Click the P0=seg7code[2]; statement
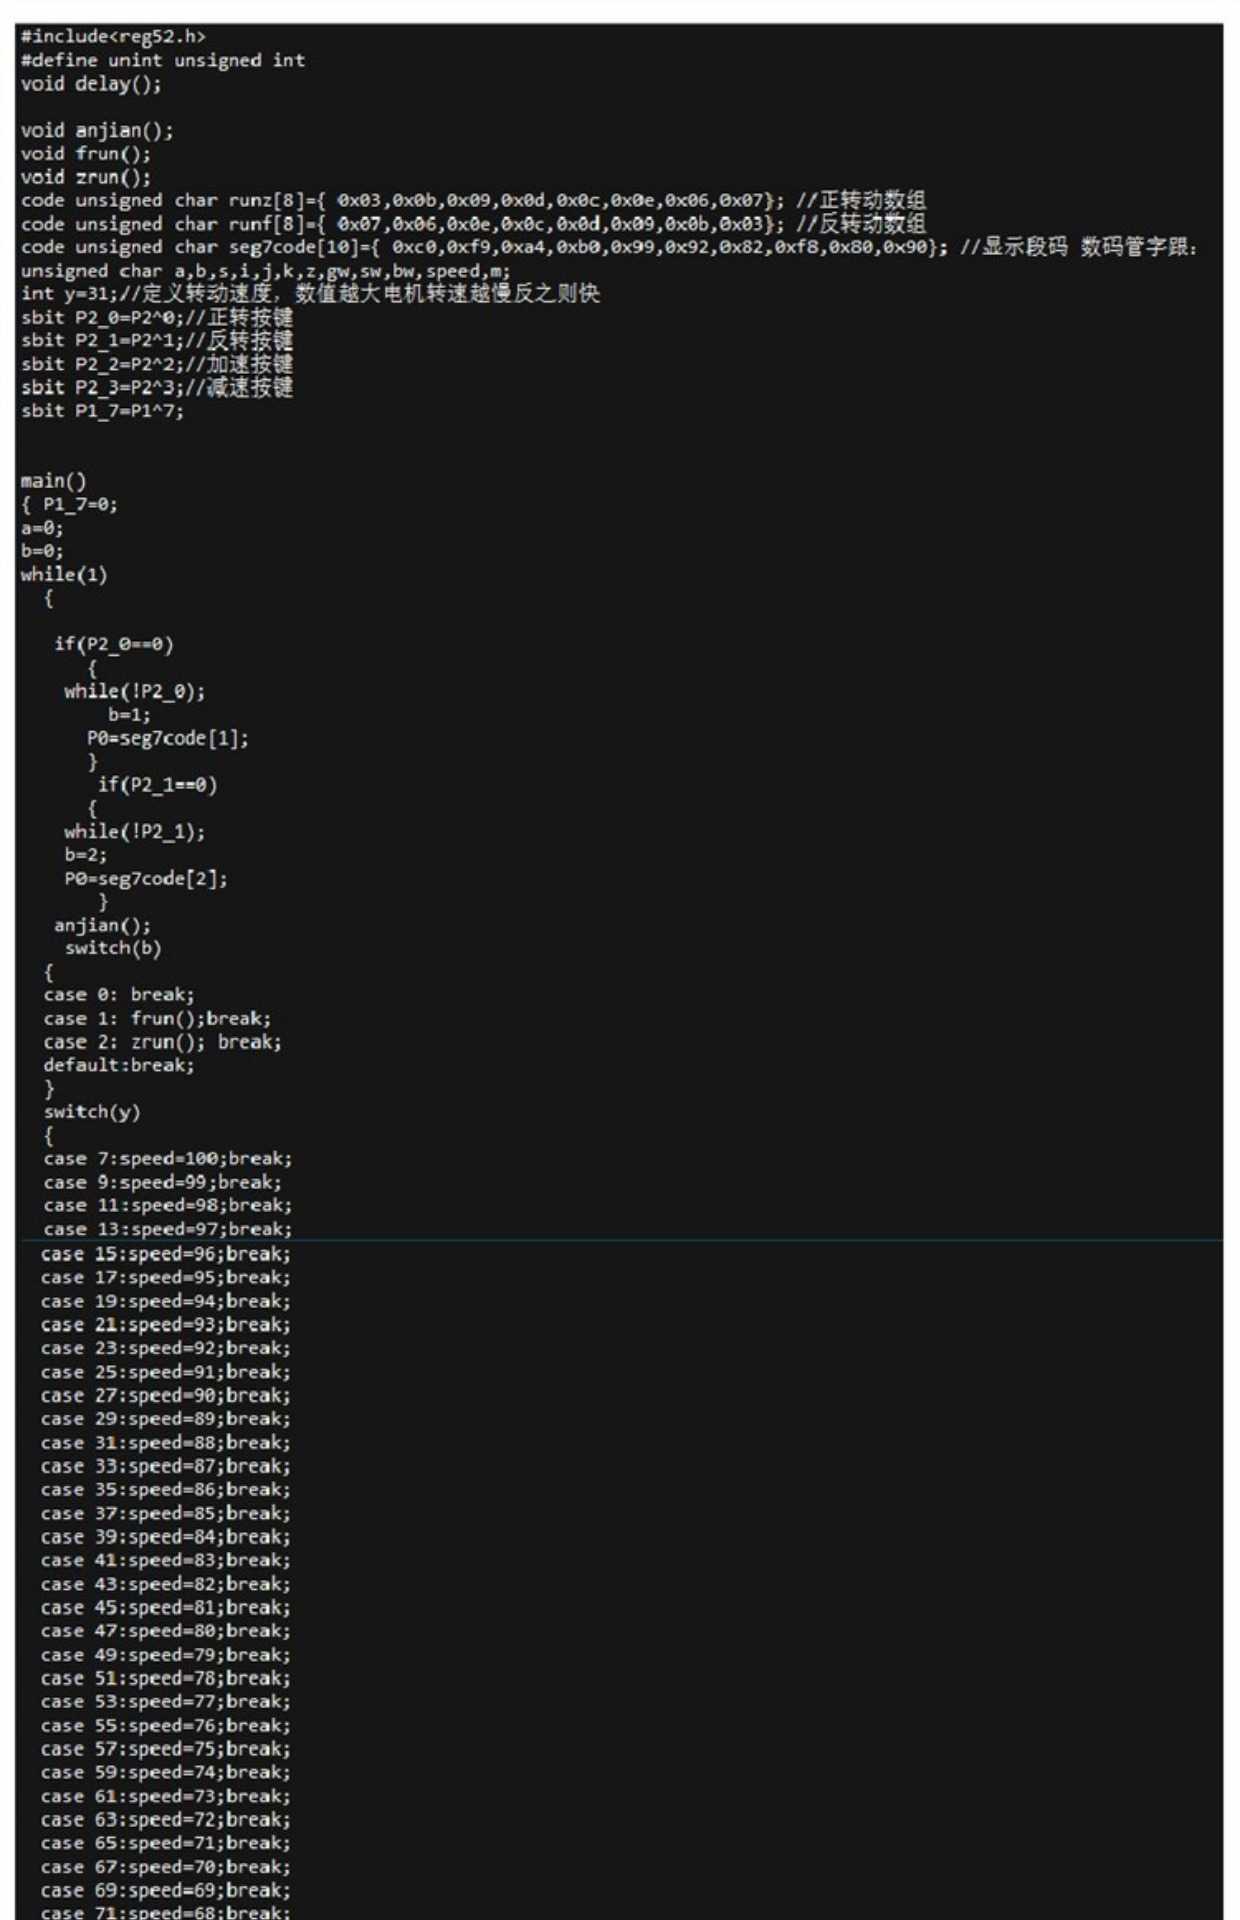 click(x=146, y=879)
